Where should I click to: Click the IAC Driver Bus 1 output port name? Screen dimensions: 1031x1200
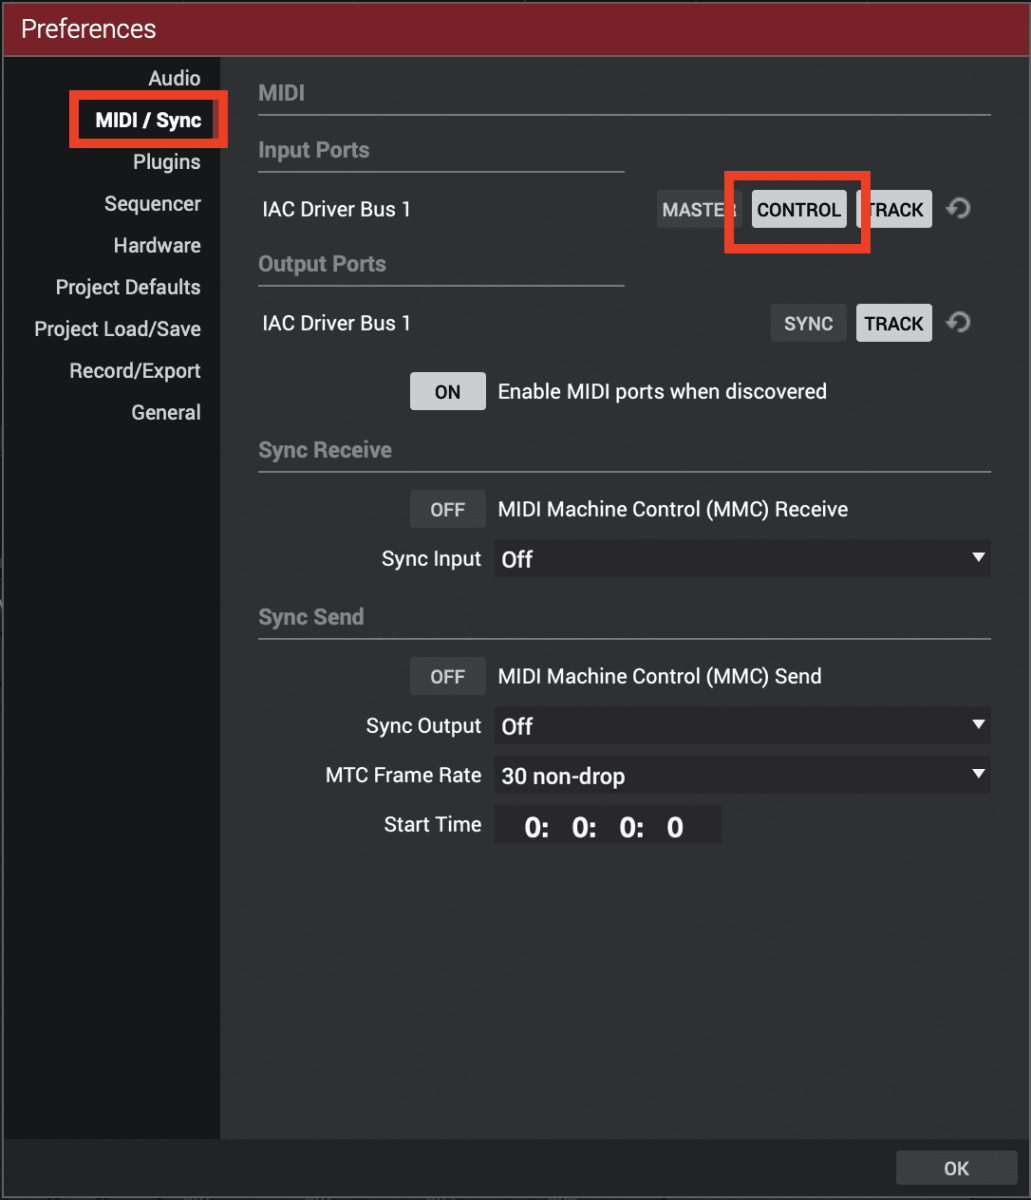pos(336,324)
